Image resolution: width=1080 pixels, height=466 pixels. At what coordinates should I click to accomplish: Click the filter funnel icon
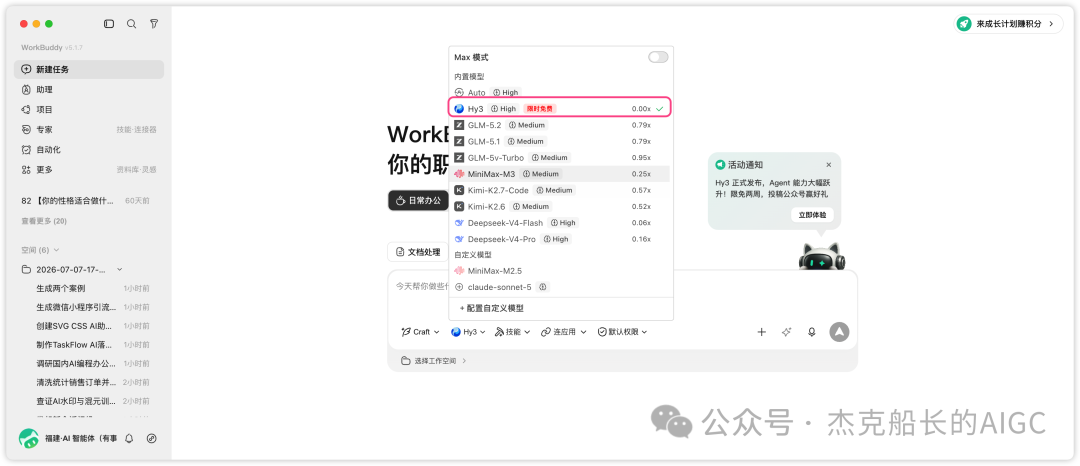coord(154,23)
